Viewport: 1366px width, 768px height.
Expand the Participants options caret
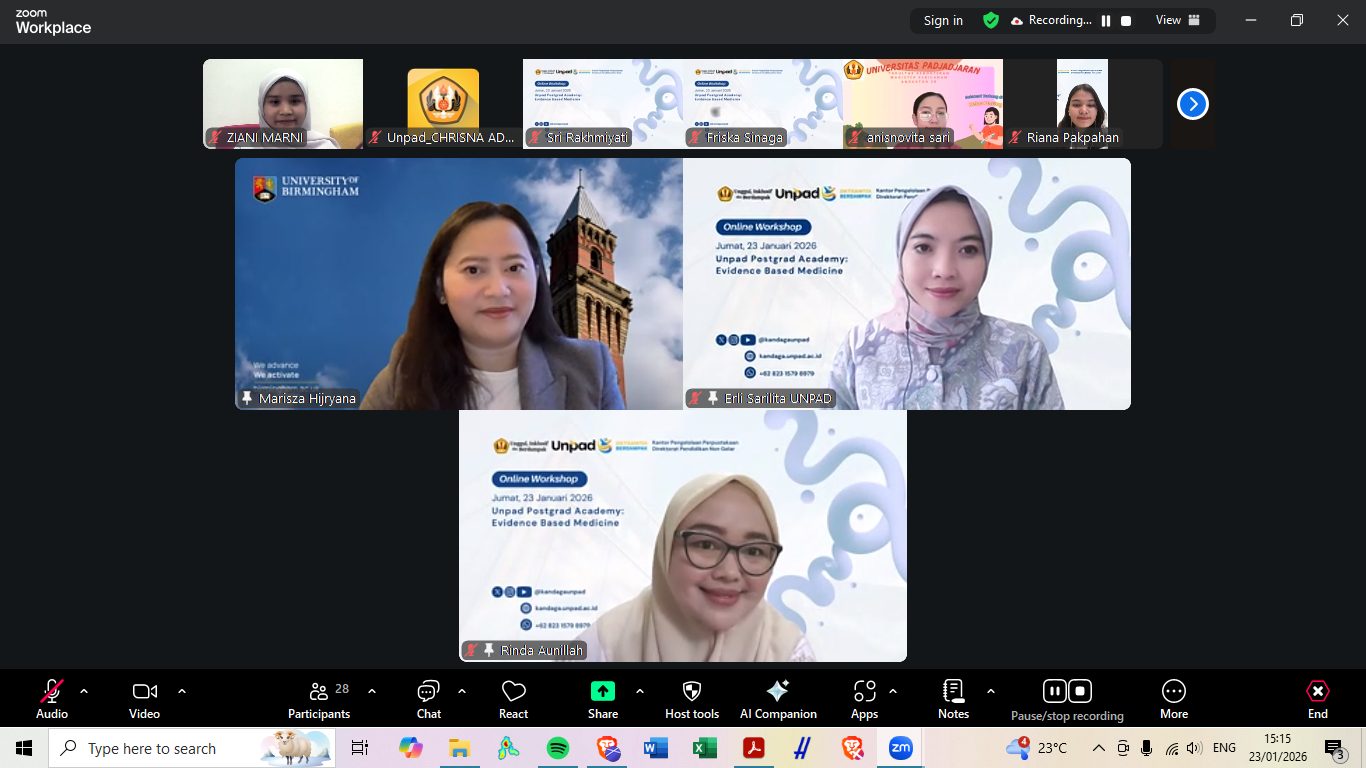coord(372,691)
